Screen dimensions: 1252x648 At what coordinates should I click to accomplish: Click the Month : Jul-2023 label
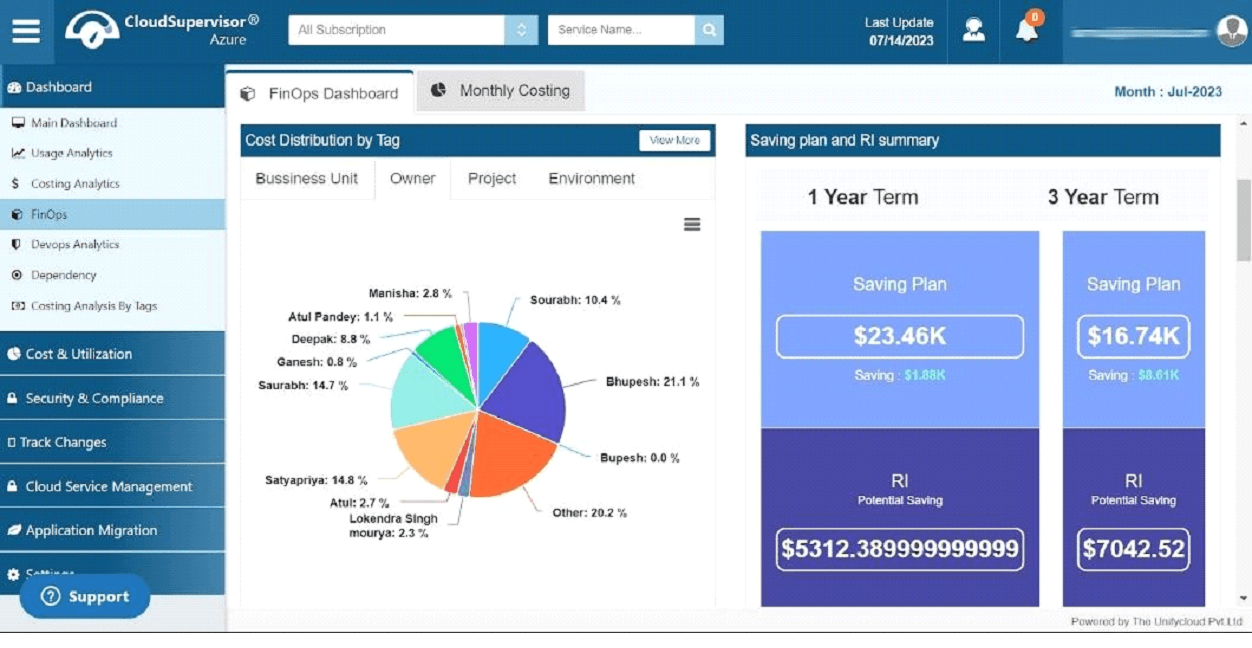(x=1168, y=92)
